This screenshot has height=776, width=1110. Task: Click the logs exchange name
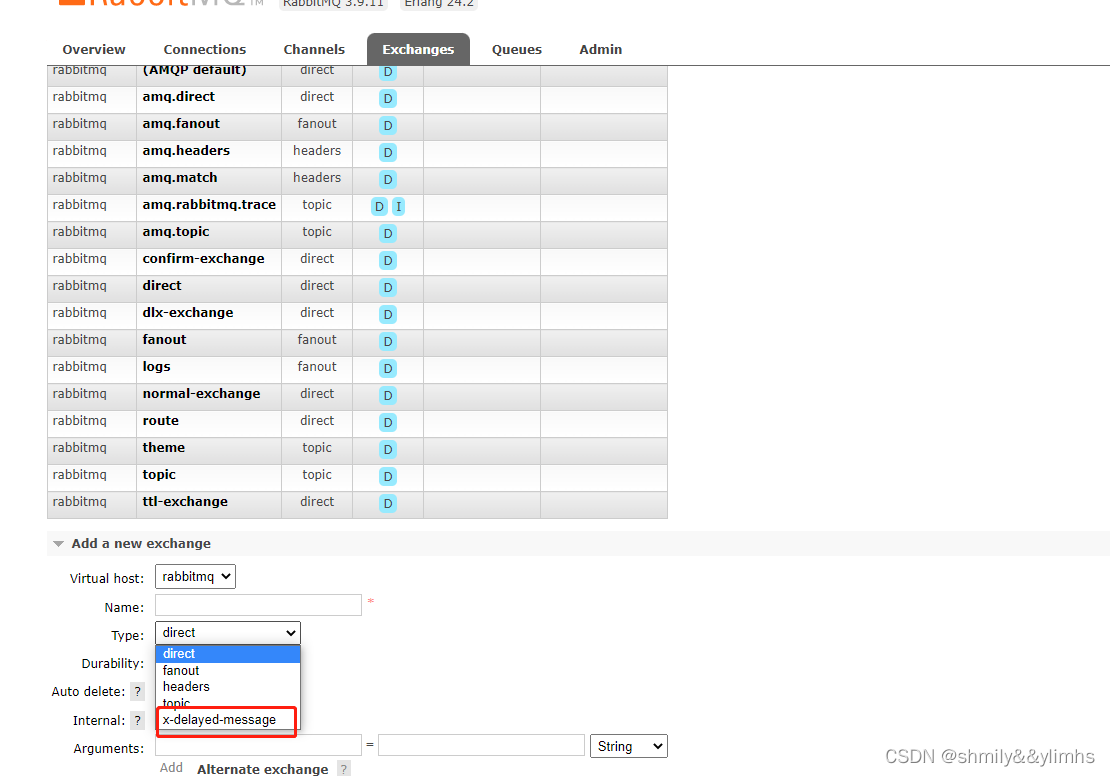click(x=156, y=367)
